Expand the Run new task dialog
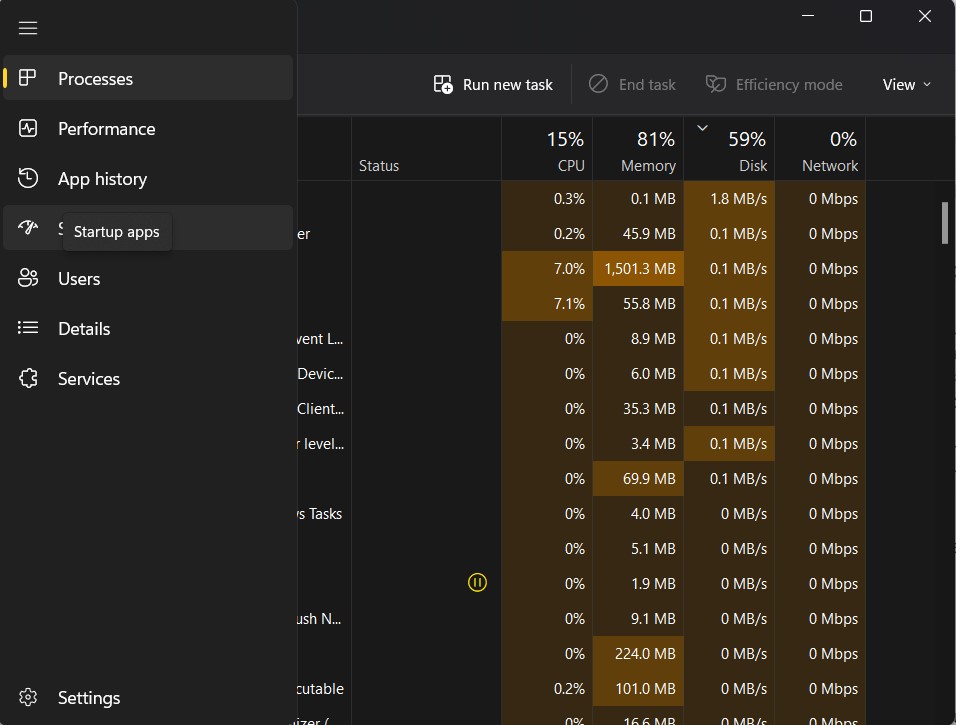Viewport: 956px width, 725px height. (x=492, y=84)
